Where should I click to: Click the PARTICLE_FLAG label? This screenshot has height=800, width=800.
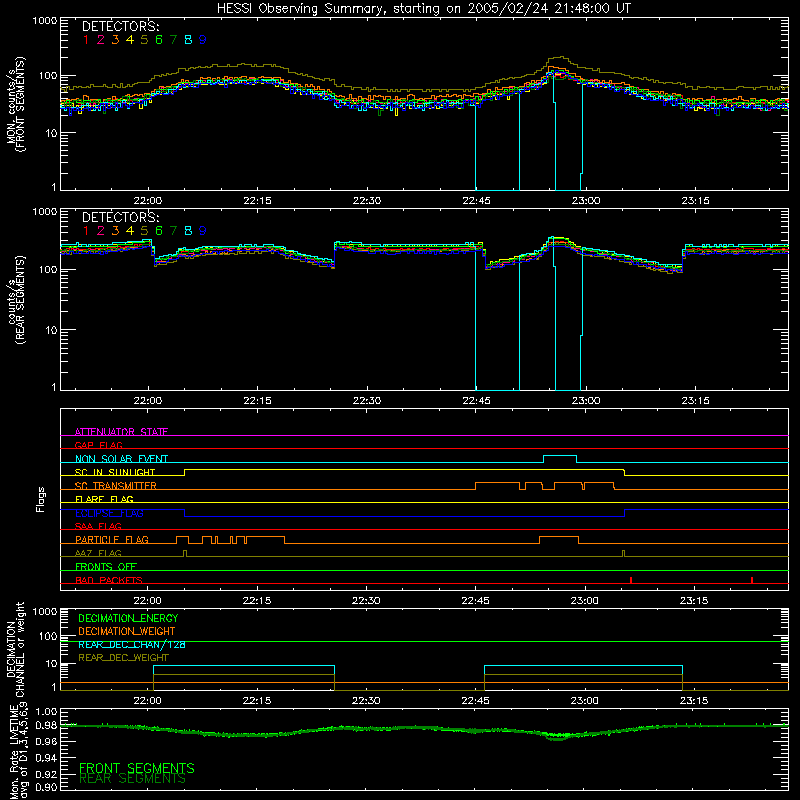pyautogui.click(x=112, y=540)
